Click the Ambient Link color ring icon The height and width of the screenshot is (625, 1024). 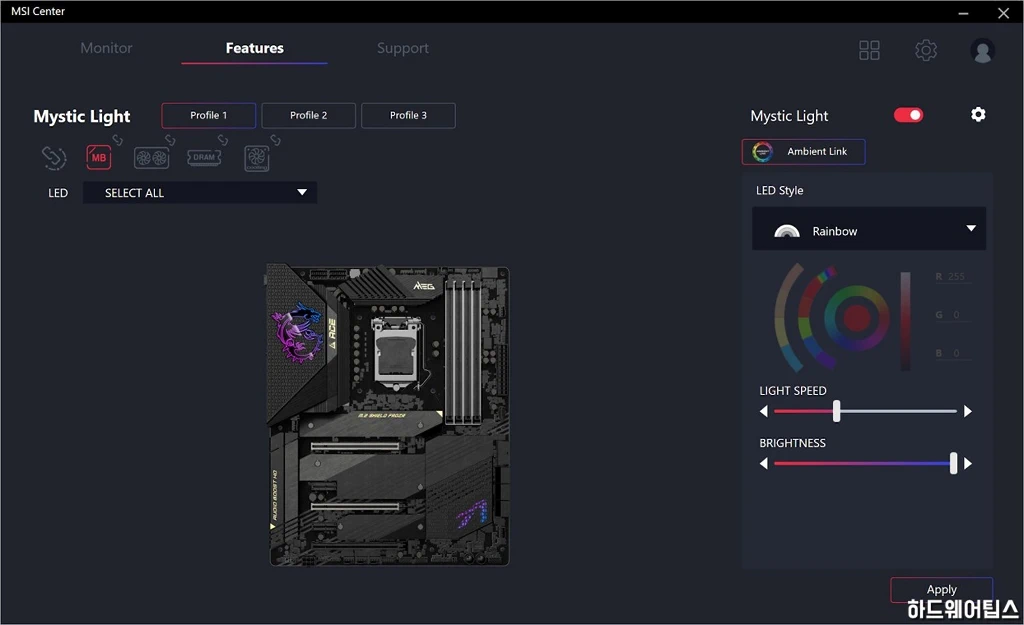762,152
